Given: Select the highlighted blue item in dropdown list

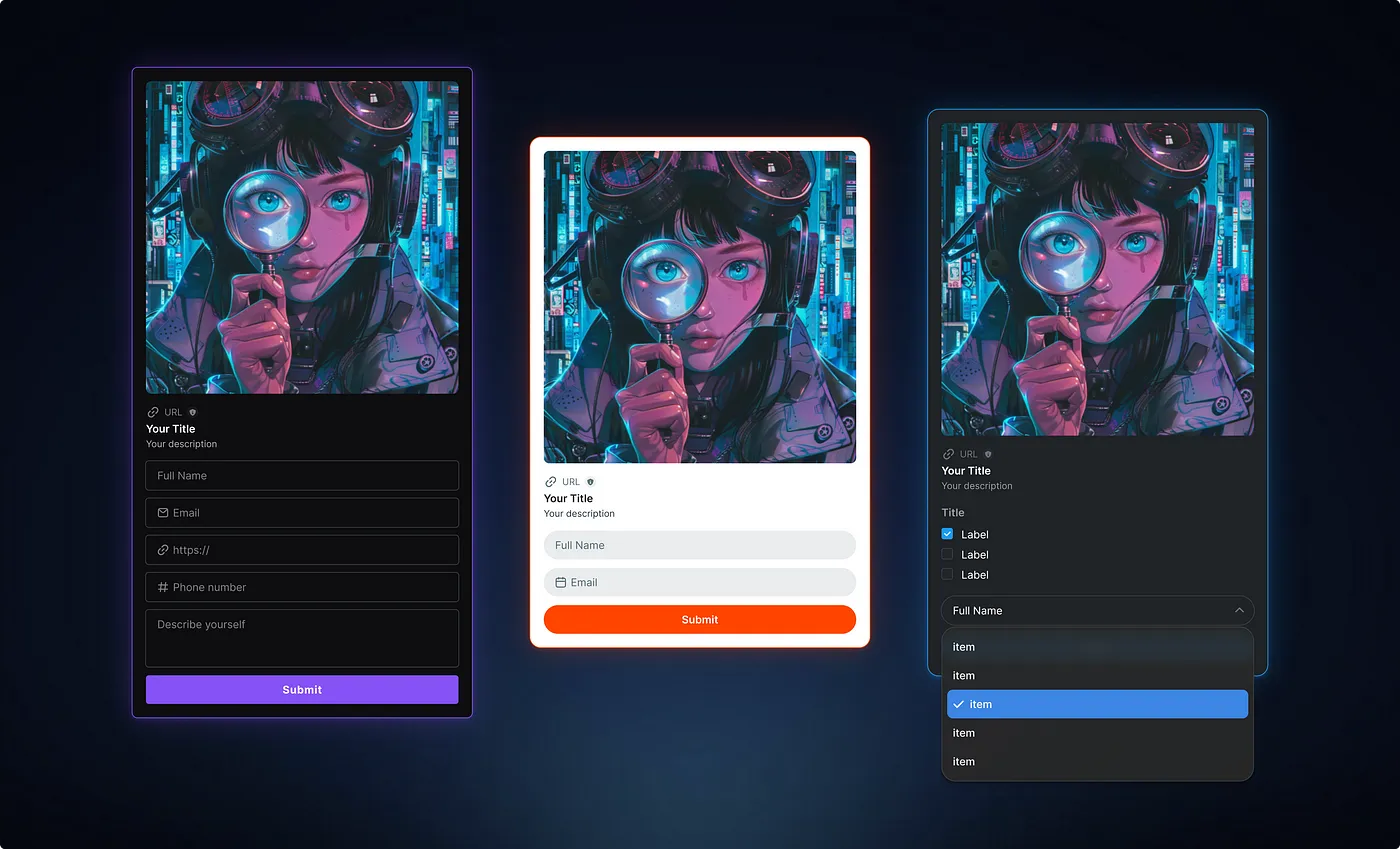Looking at the screenshot, I should coord(1097,704).
